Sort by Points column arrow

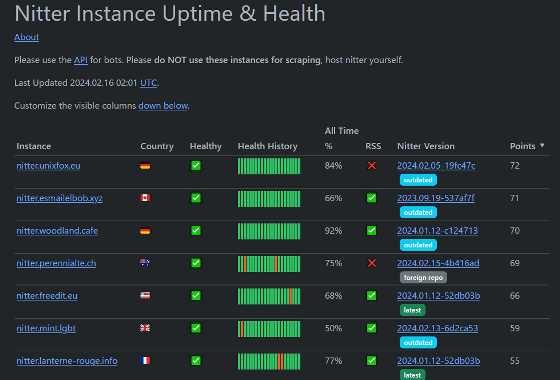click(542, 145)
